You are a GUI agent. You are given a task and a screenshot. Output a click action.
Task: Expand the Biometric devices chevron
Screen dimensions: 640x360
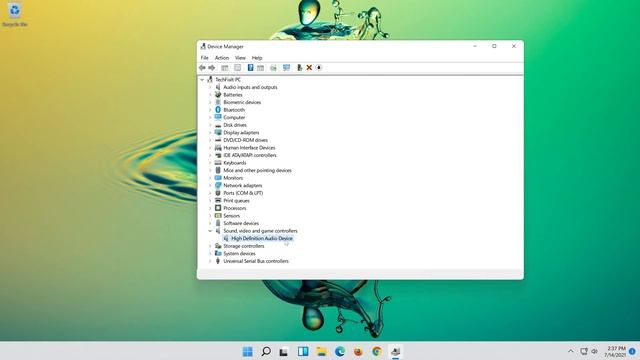[x=210, y=102]
